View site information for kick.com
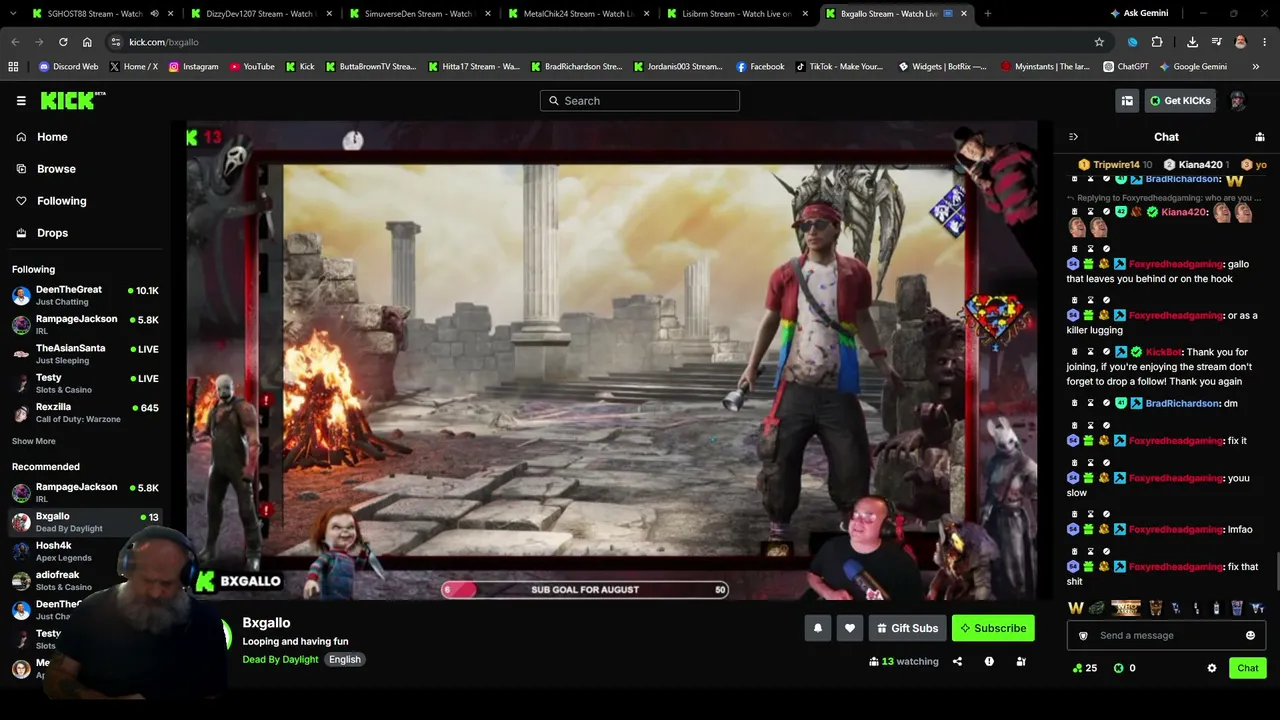This screenshot has width=1280, height=720. (x=116, y=42)
